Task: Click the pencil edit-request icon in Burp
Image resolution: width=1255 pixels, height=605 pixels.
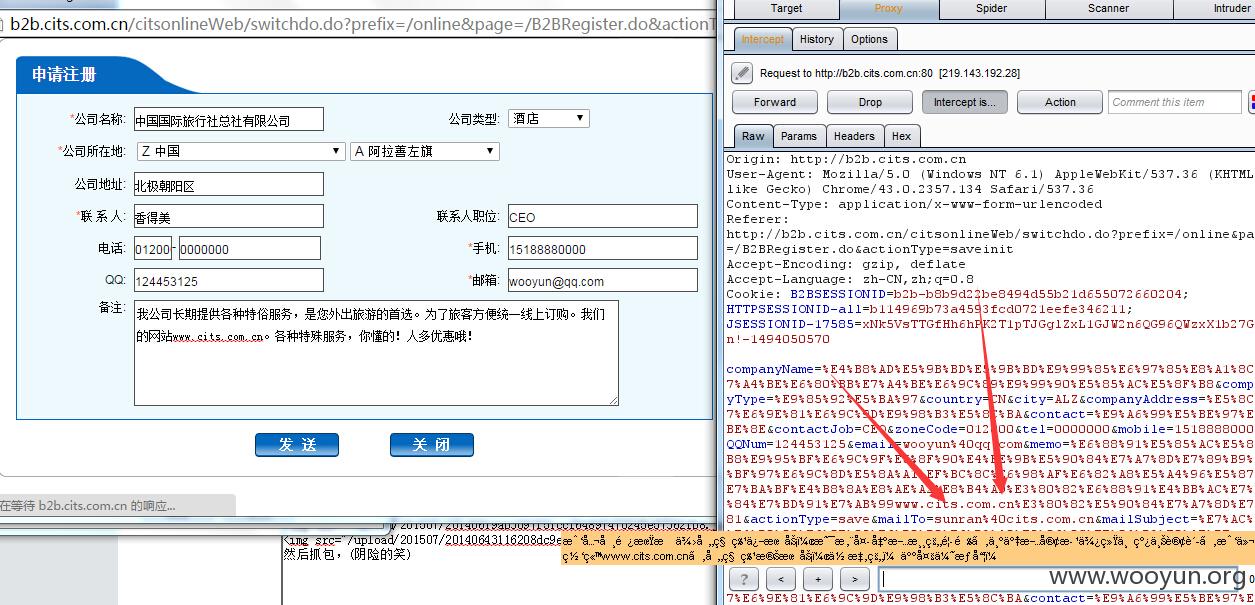Action: click(x=742, y=72)
